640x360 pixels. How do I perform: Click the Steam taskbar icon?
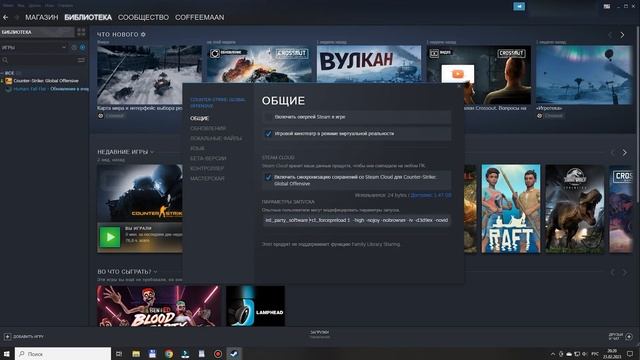click(x=234, y=354)
